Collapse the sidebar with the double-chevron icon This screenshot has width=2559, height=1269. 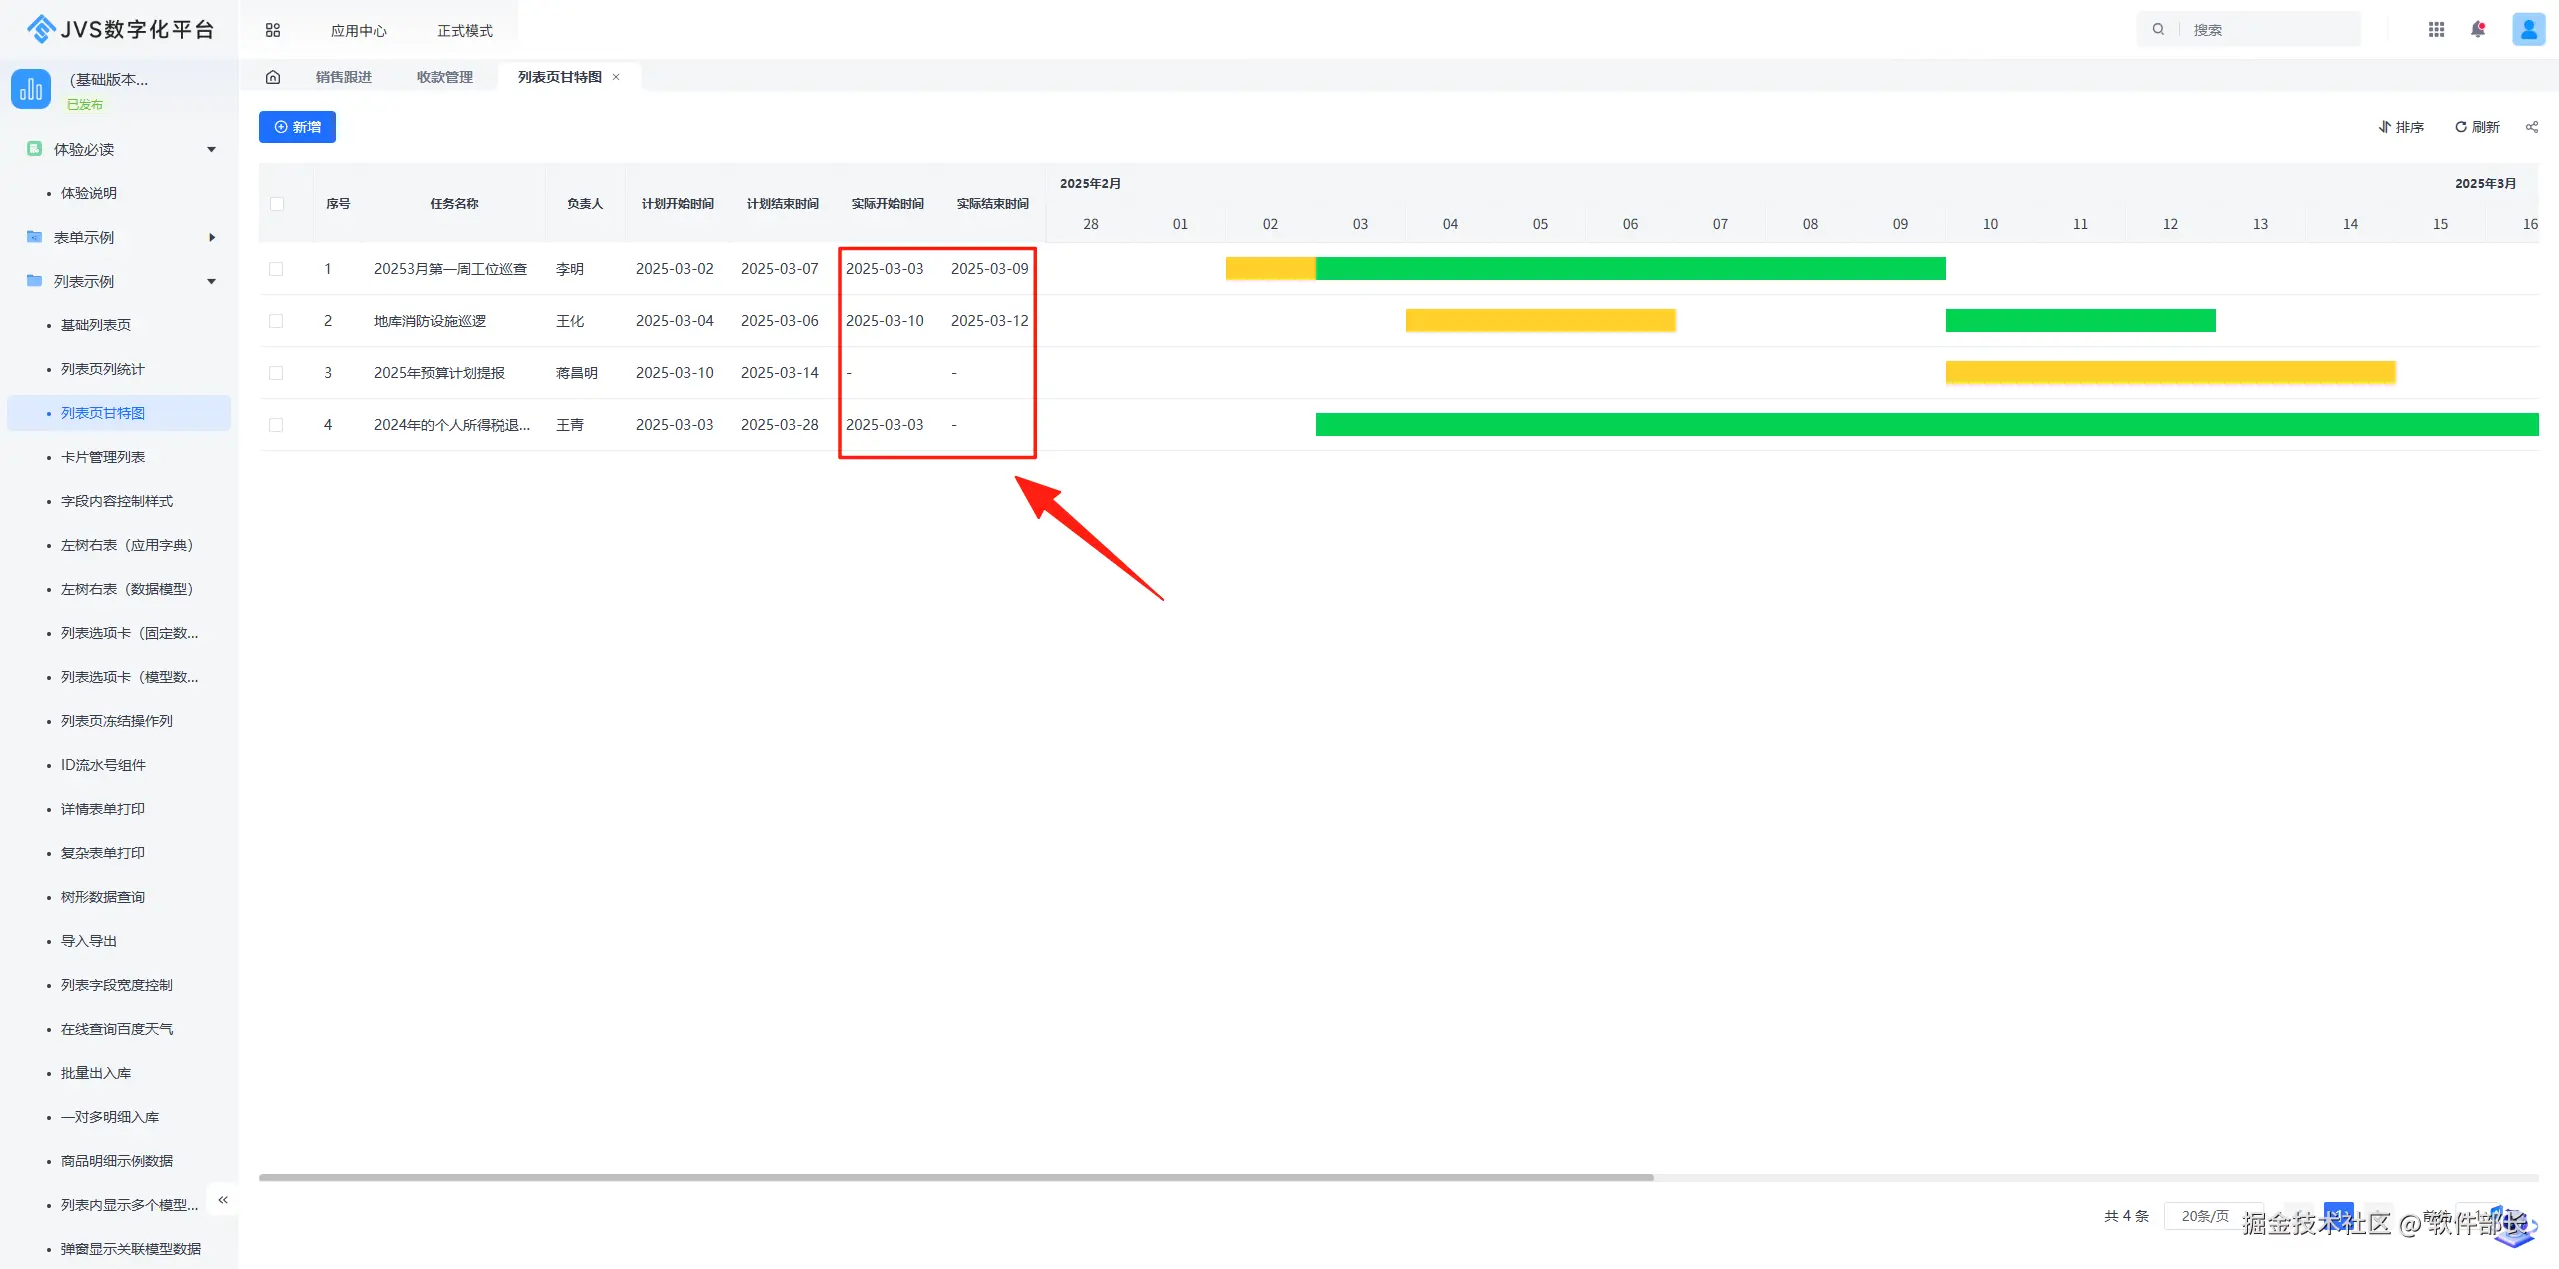coord(223,1199)
